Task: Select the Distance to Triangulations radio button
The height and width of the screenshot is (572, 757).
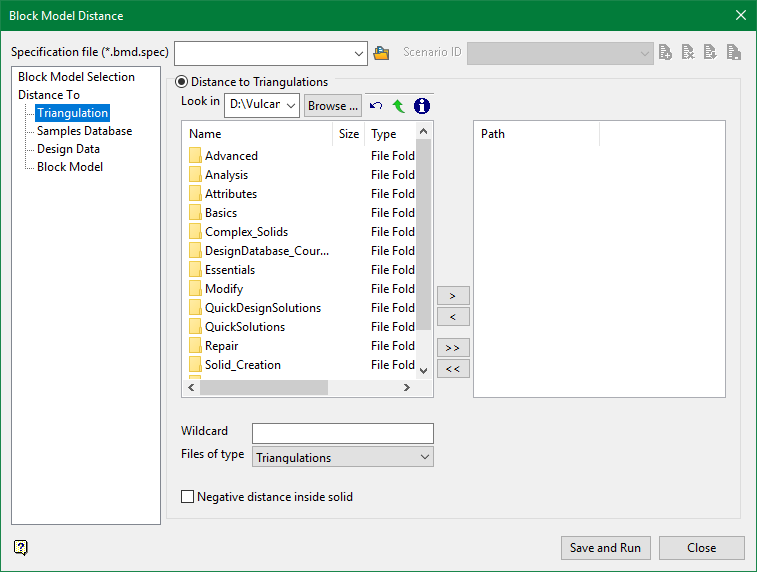Action: (x=182, y=82)
